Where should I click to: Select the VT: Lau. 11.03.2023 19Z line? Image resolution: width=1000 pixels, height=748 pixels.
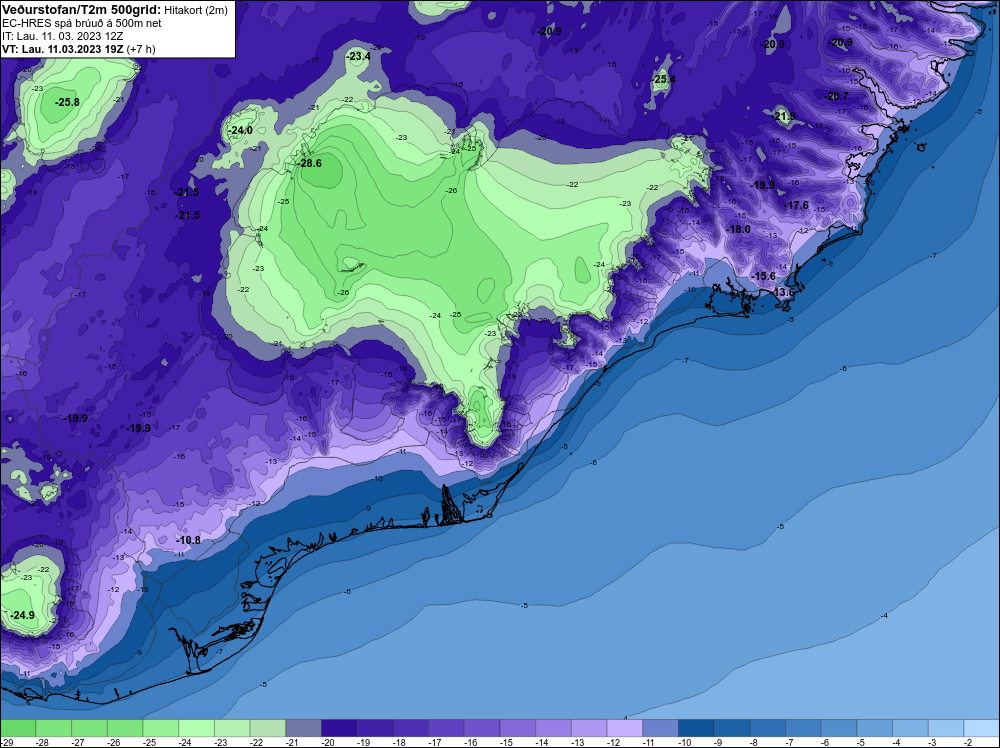[x=78, y=49]
